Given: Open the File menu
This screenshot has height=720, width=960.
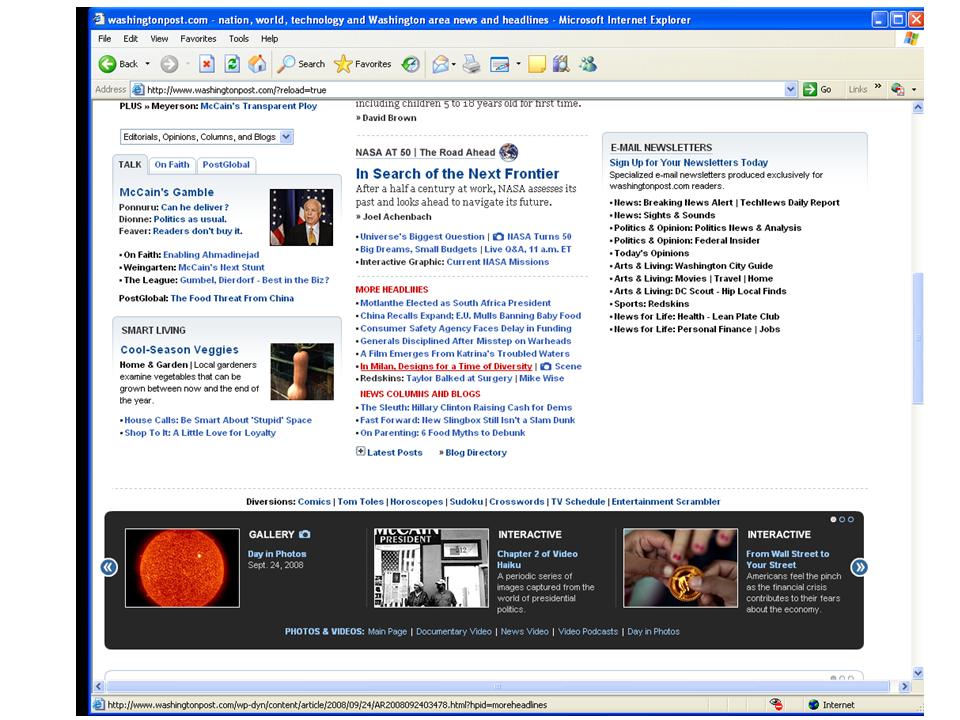Looking at the screenshot, I should click(x=105, y=39).
